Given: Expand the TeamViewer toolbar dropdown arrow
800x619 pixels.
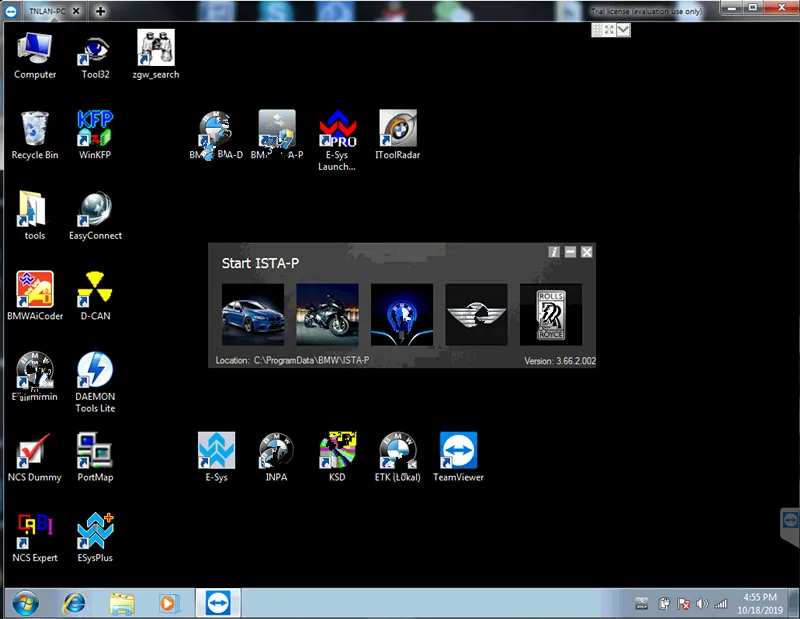Looking at the screenshot, I should click(x=623, y=30).
